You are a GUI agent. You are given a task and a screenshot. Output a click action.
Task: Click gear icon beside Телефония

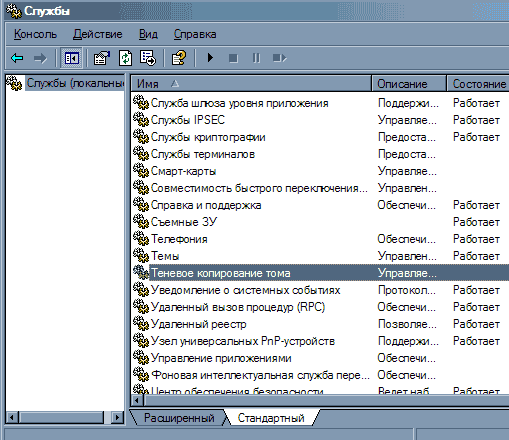[x=141, y=238]
